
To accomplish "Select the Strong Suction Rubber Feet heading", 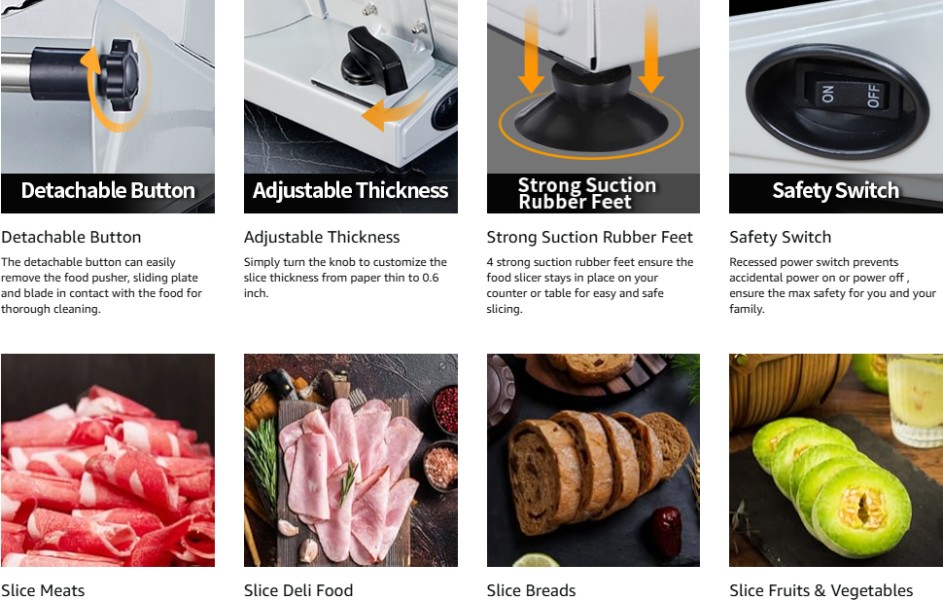I will click(x=589, y=237).
